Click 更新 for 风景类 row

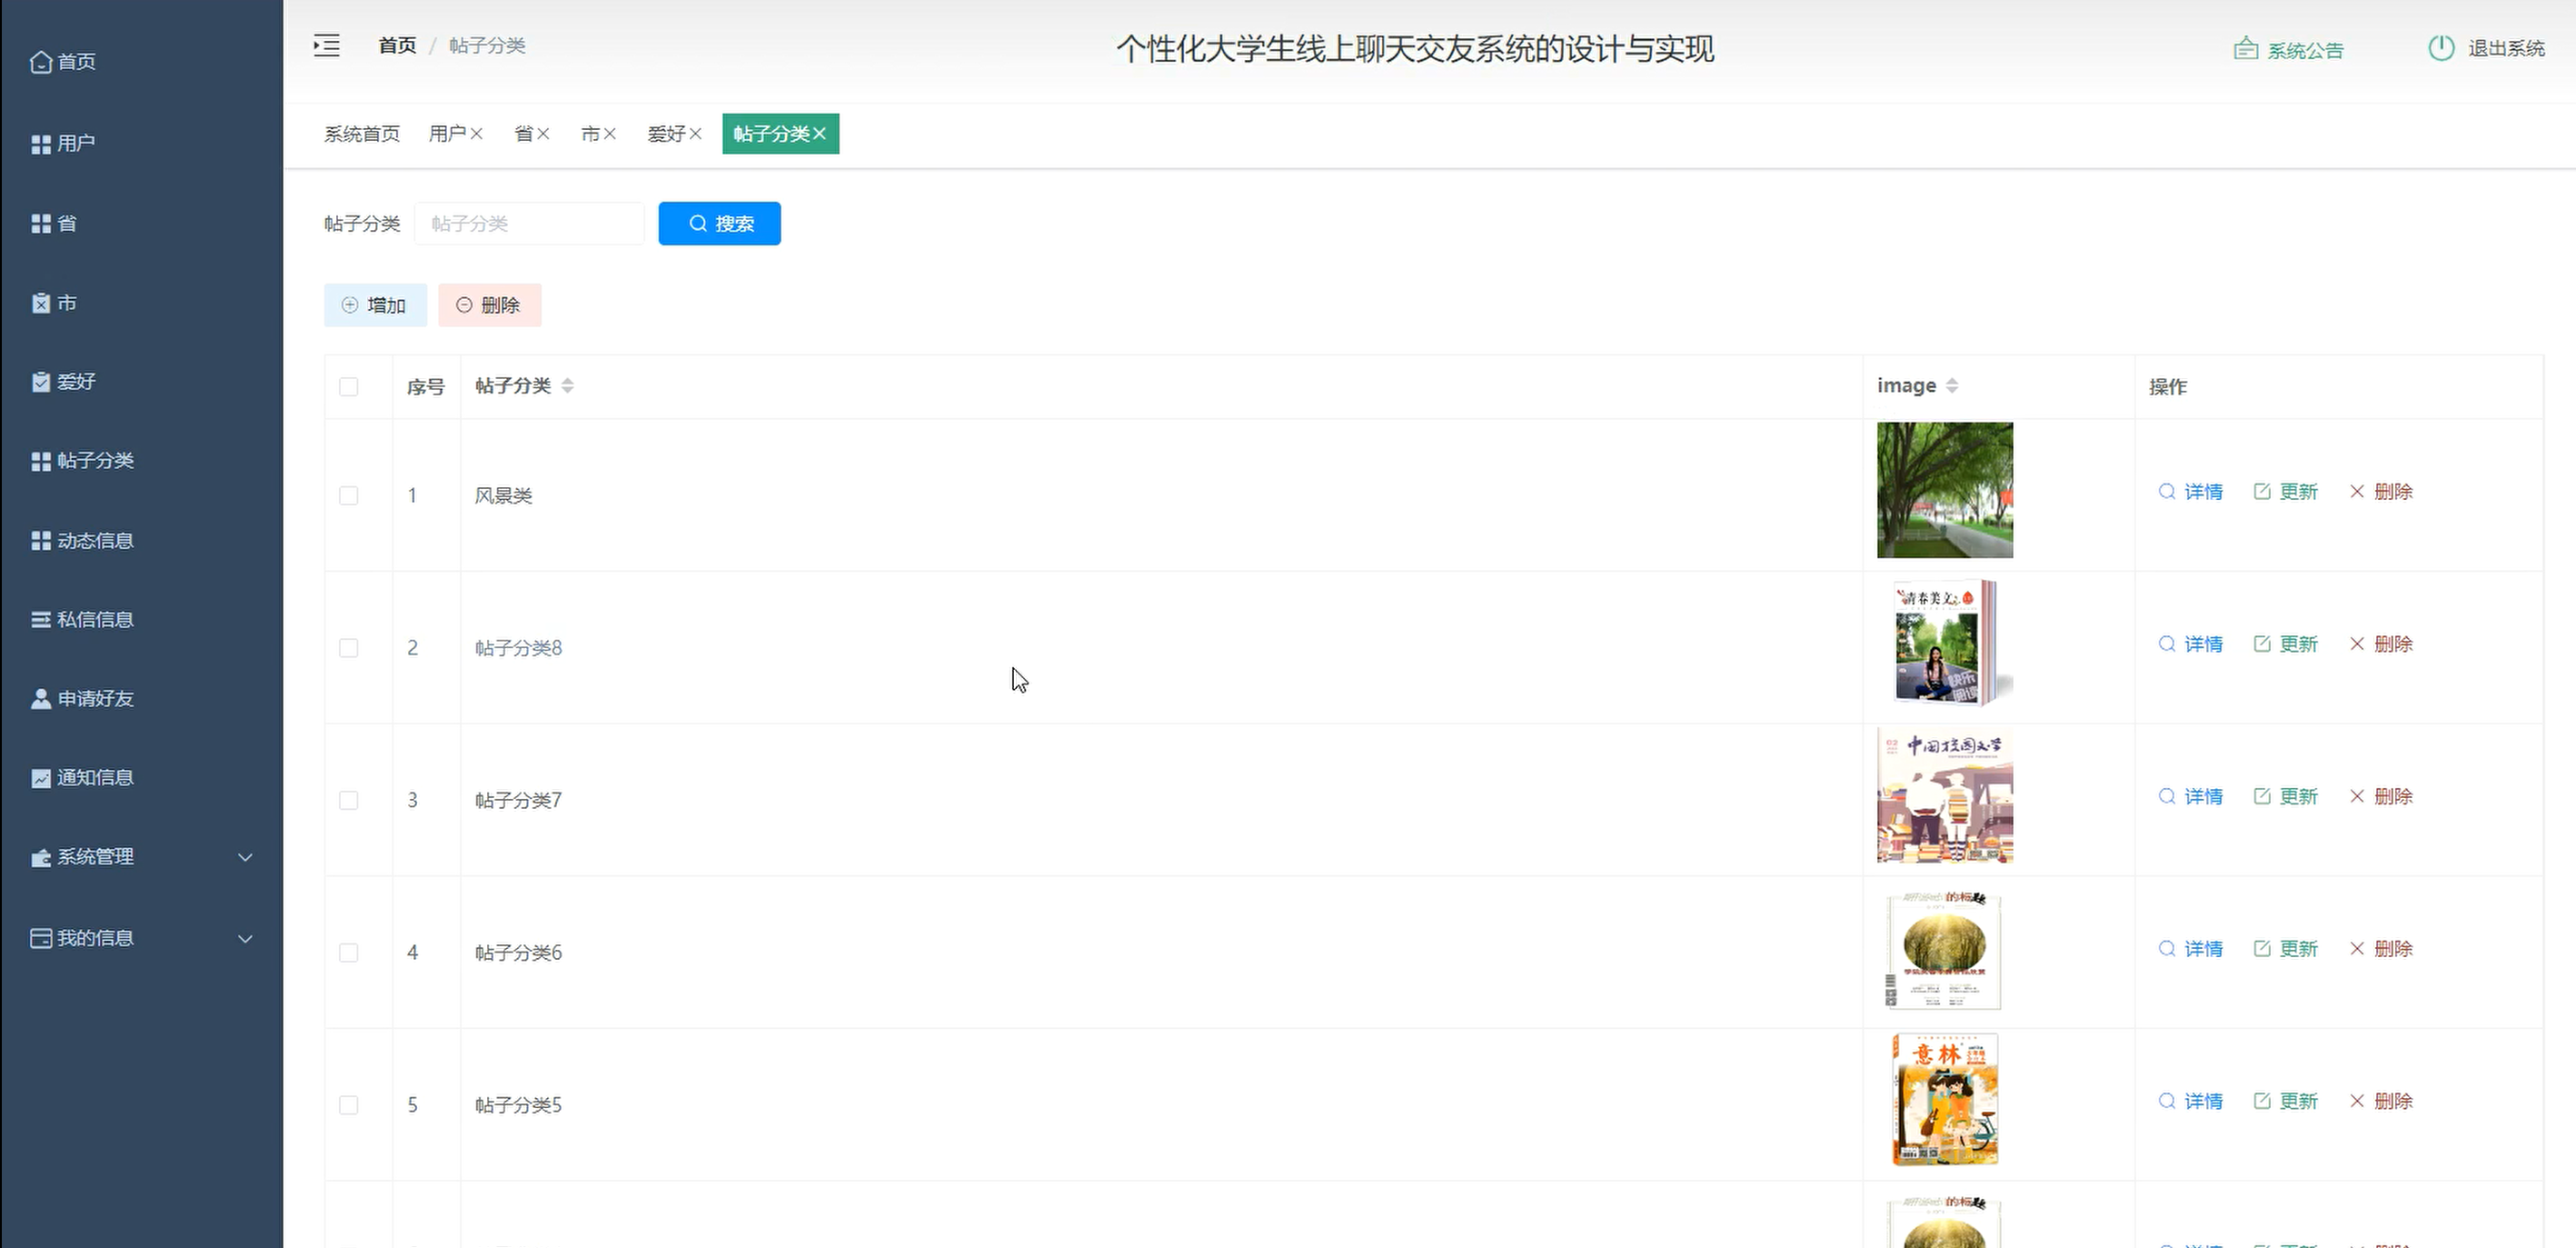2286,492
